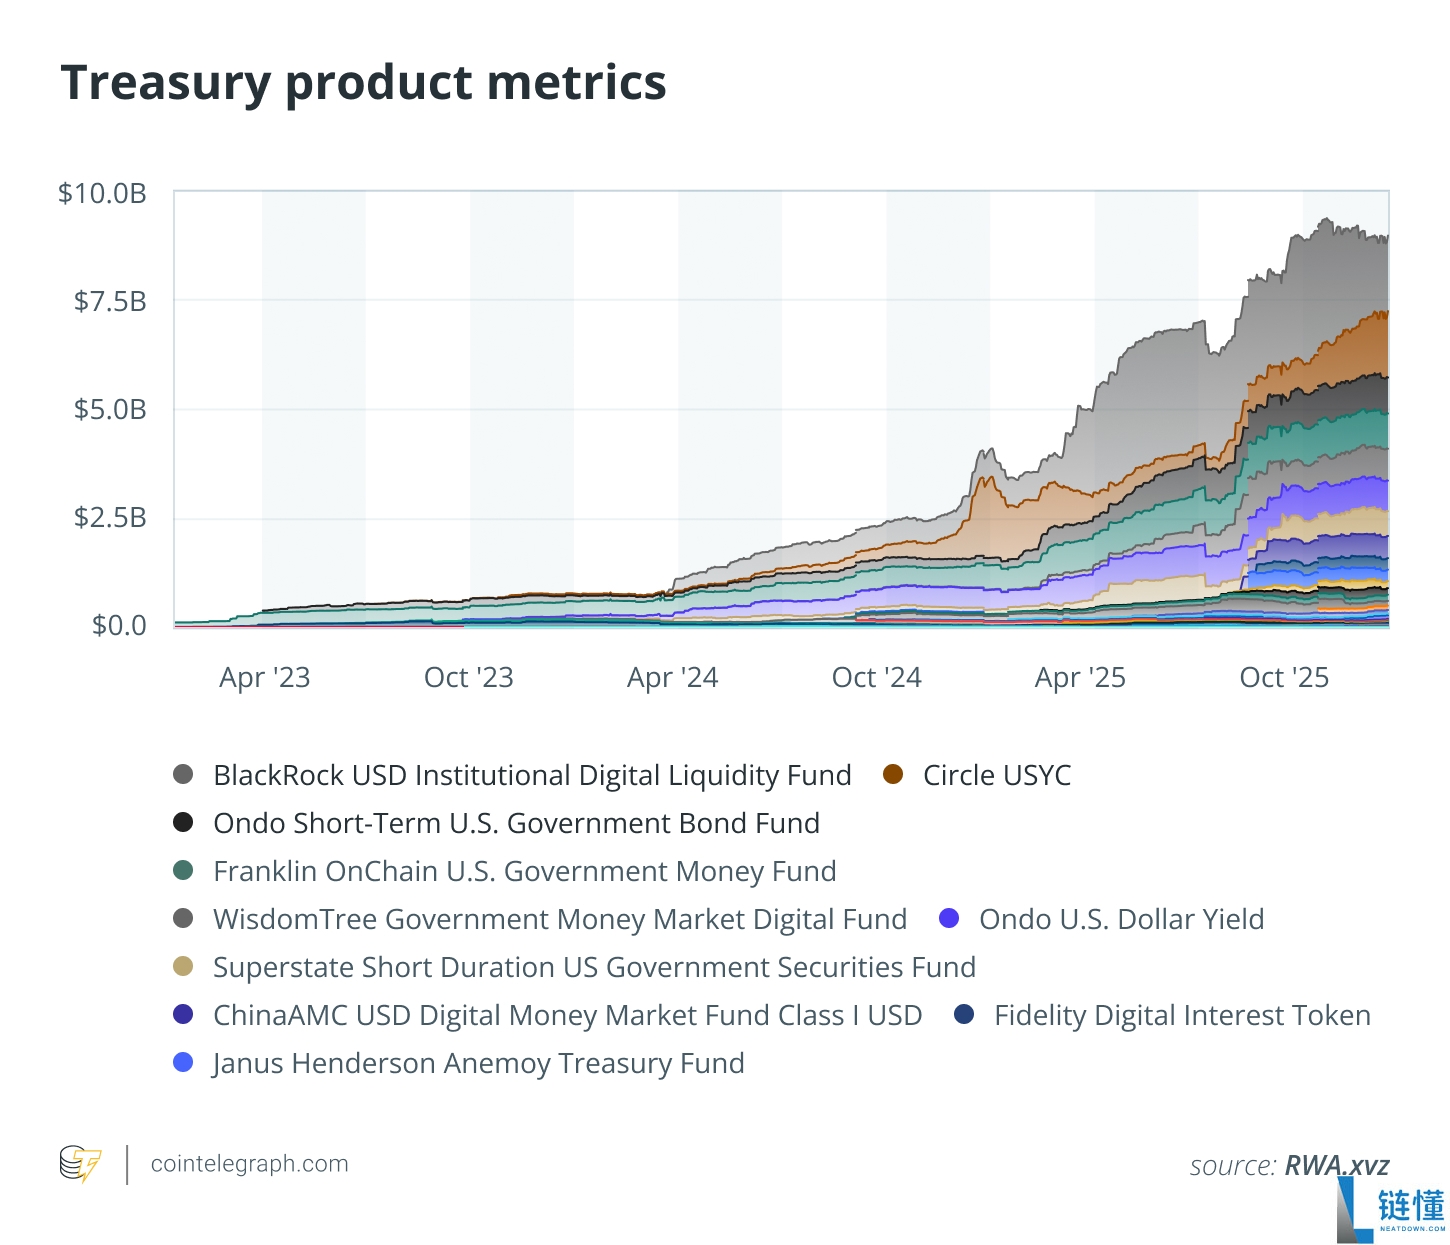Toggle ChinaAMC USD Digital Money Market Fund label
The height and width of the screenshot is (1245, 1450).
coord(567,1016)
